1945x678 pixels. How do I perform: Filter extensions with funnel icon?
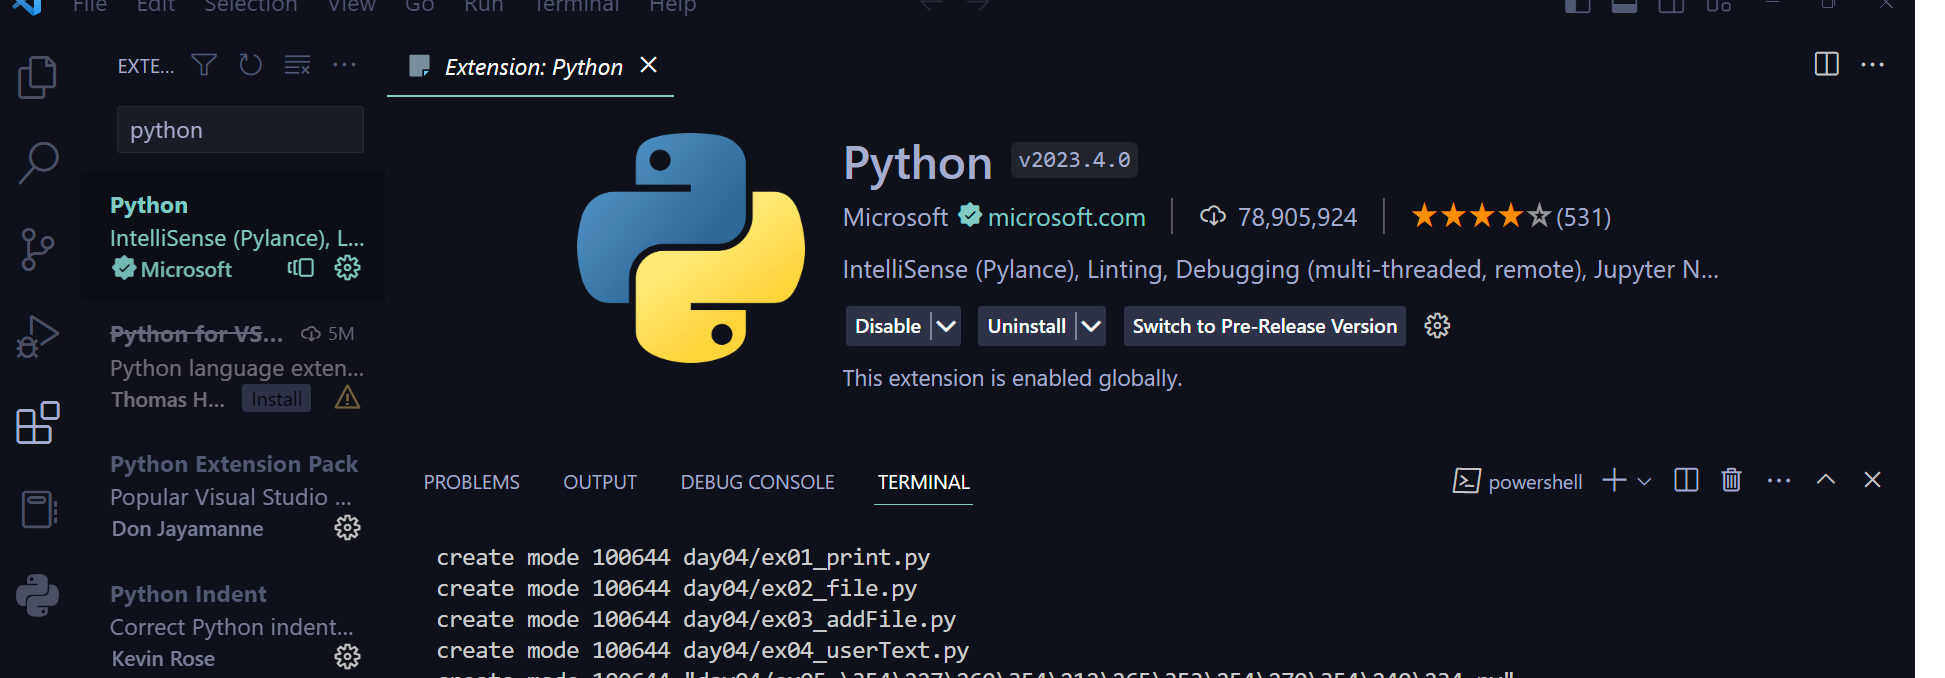click(x=204, y=65)
